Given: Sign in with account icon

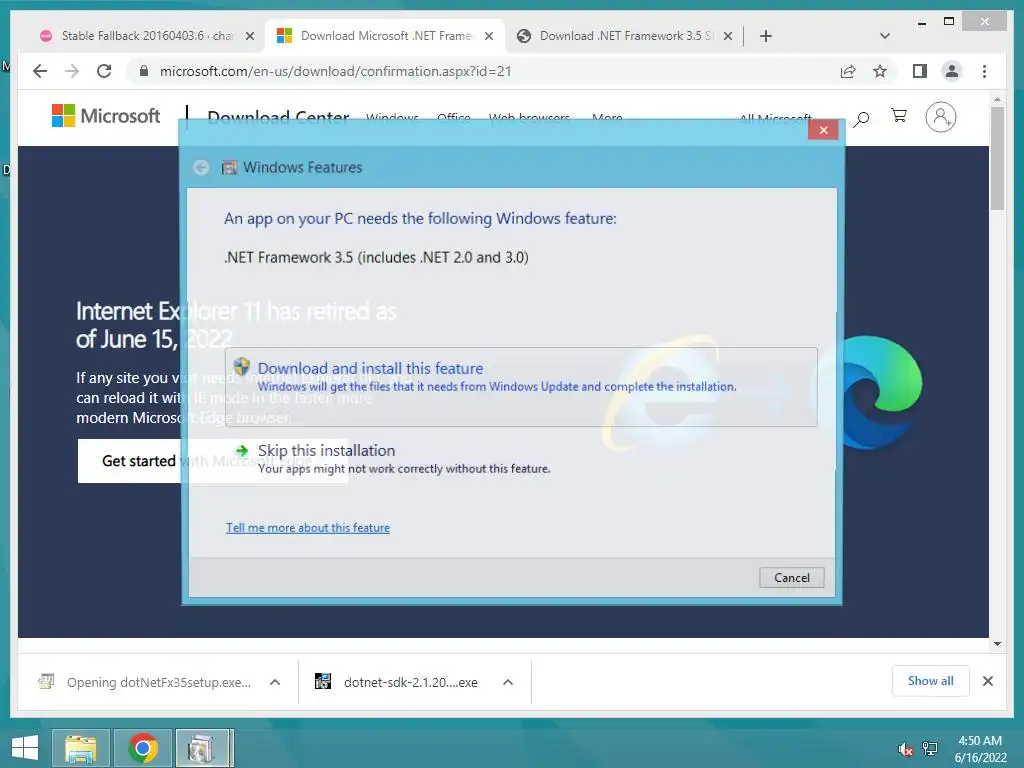Looking at the screenshot, I should point(940,117).
